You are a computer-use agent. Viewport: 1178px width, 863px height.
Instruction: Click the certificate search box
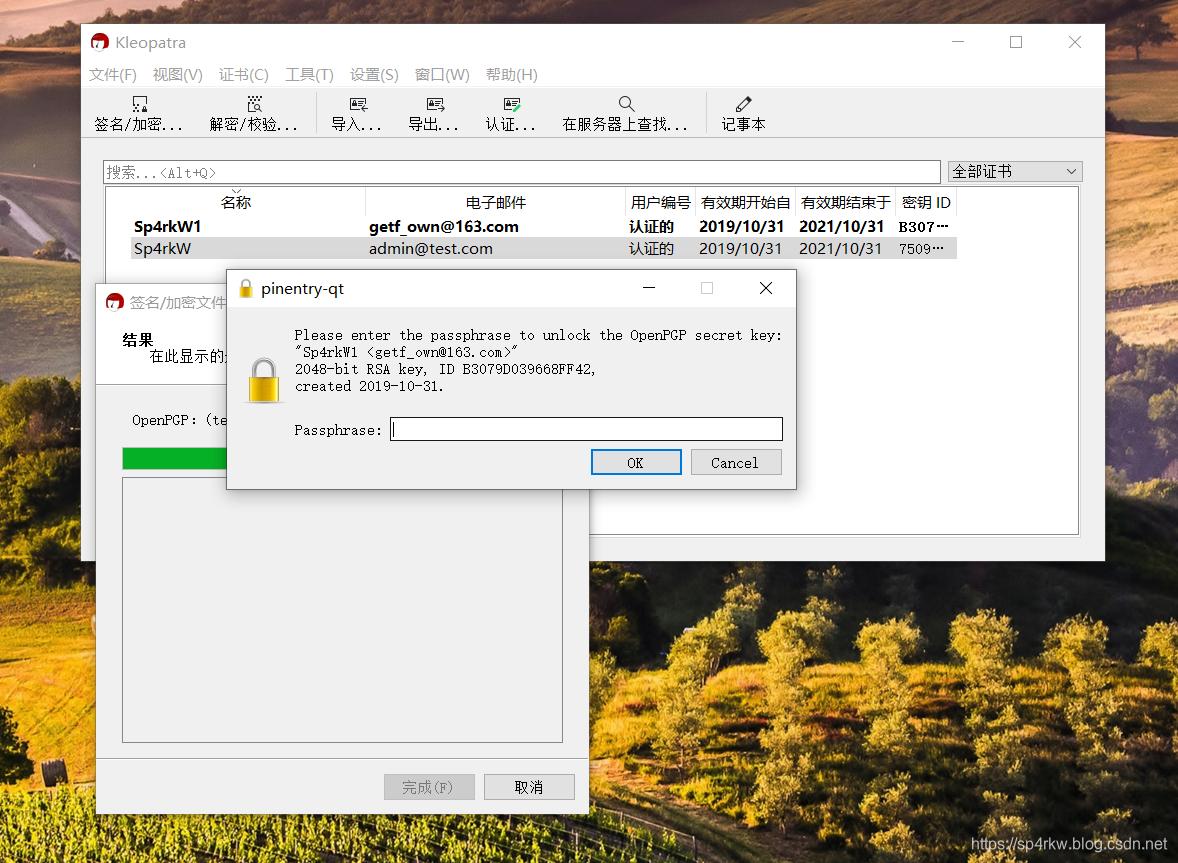pyautogui.click(x=521, y=172)
